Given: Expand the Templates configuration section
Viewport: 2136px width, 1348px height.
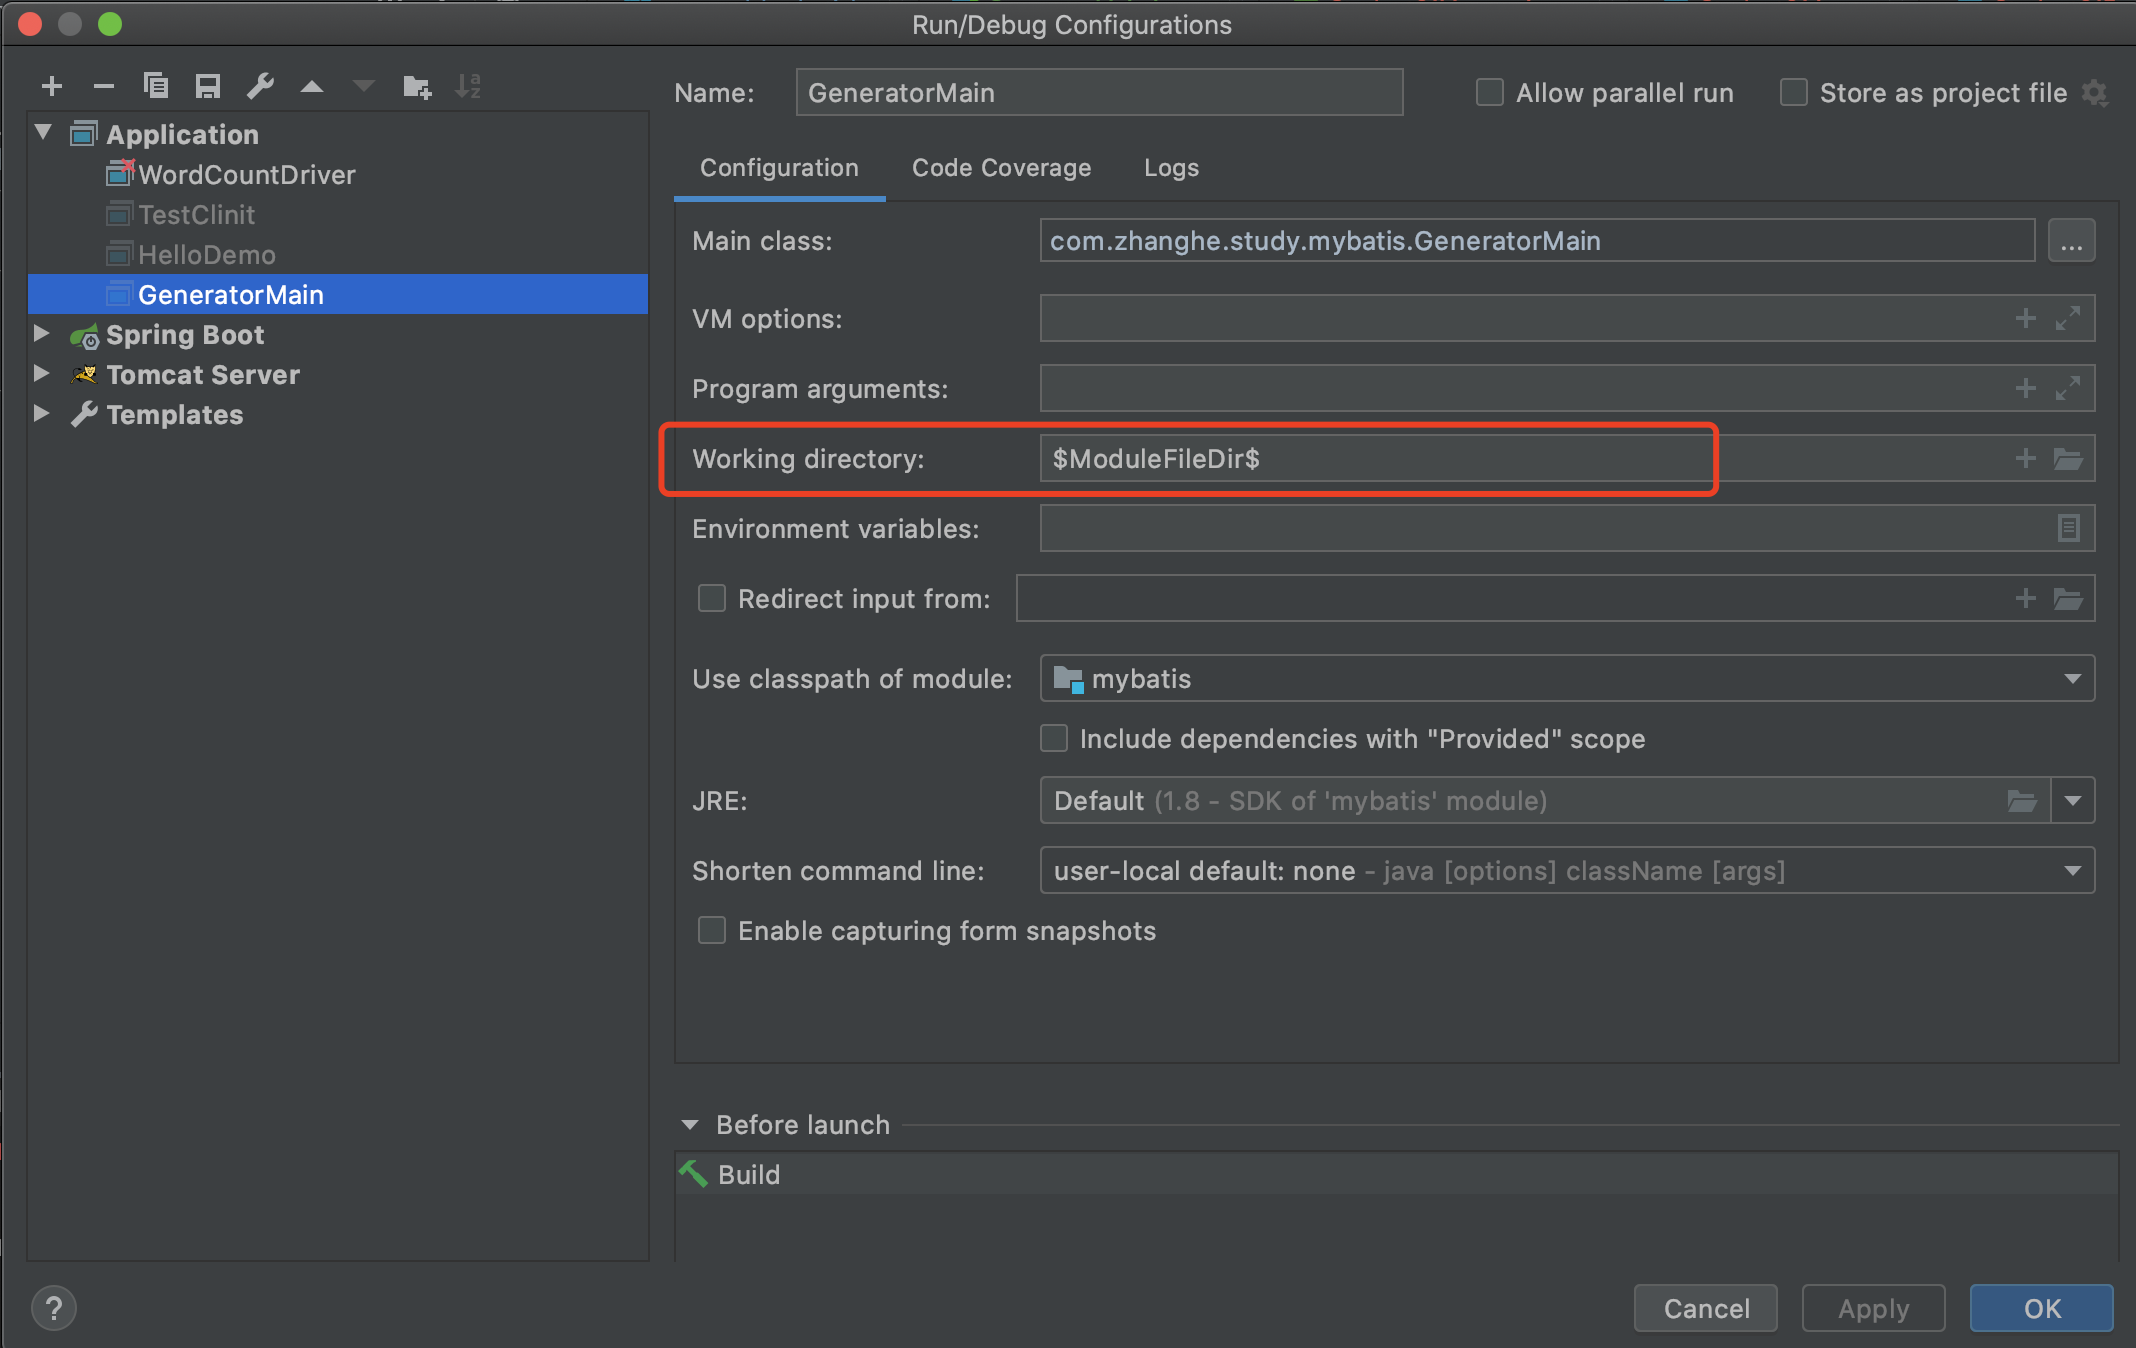Looking at the screenshot, I should click(42, 413).
